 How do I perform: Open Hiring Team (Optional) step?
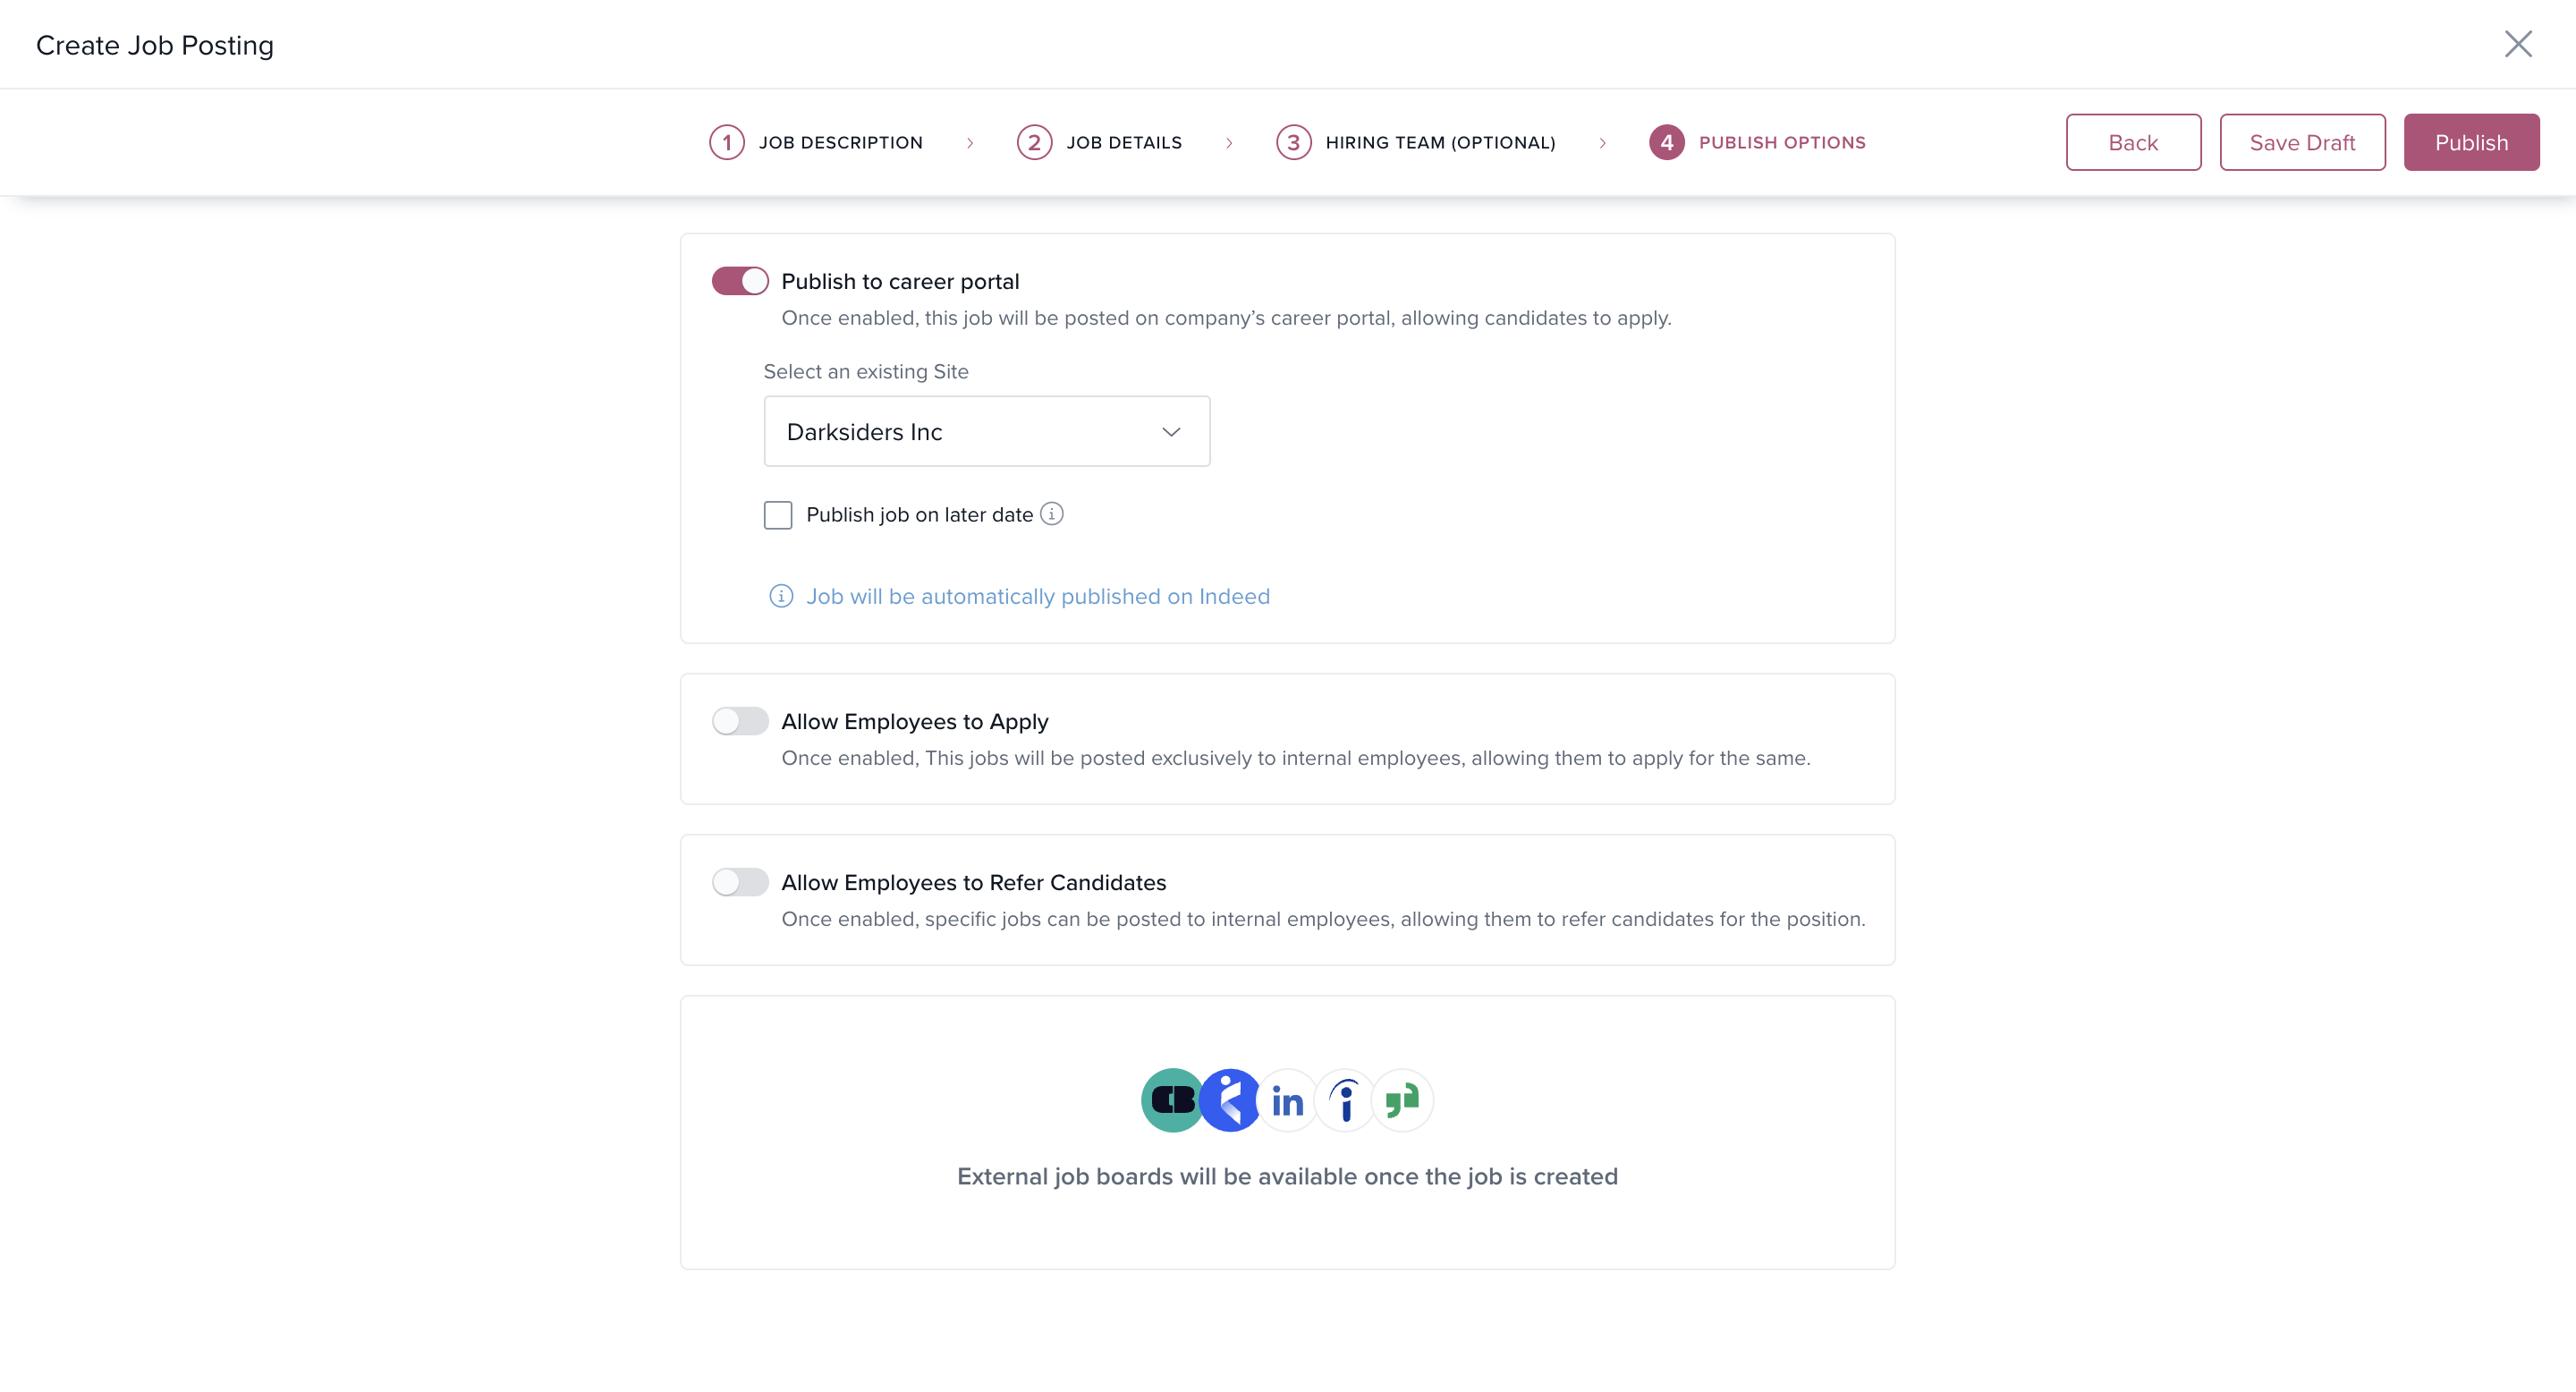1415,142
